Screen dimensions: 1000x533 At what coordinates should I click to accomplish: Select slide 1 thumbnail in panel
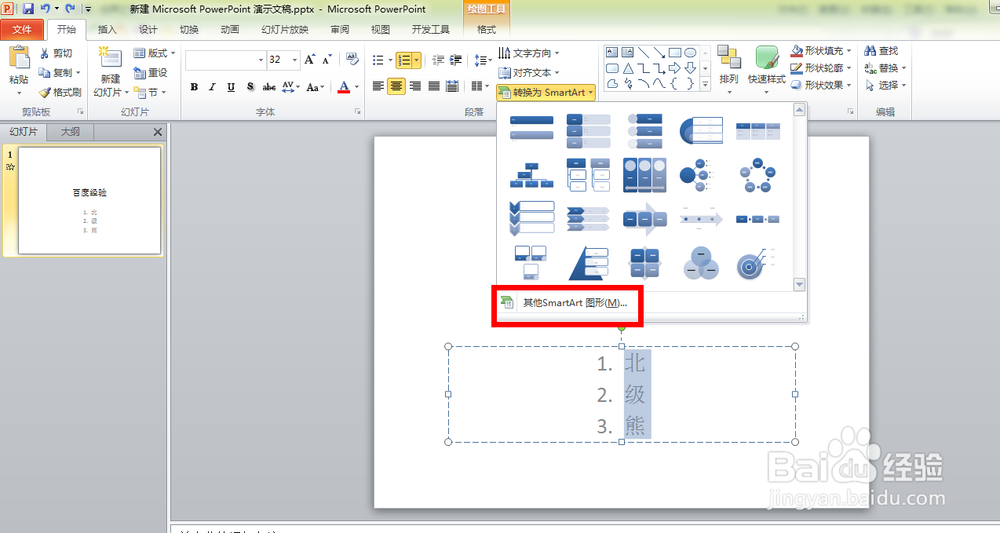[x=89, y=200]
